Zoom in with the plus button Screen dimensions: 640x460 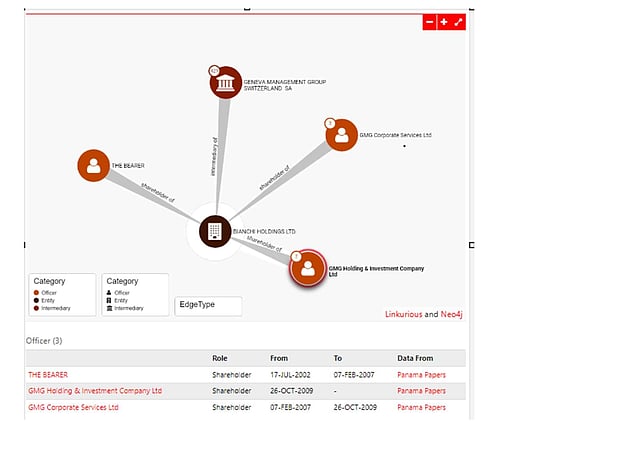click(444, 22)
